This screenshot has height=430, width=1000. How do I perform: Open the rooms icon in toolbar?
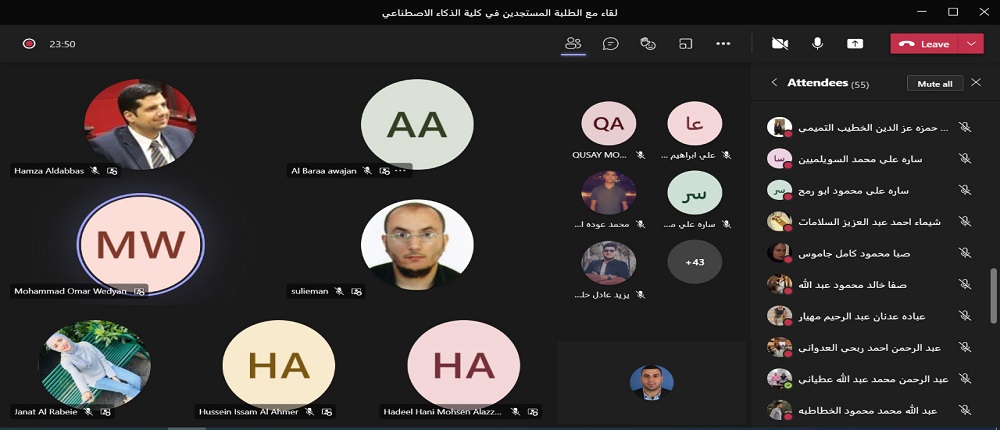pos(686,43)
